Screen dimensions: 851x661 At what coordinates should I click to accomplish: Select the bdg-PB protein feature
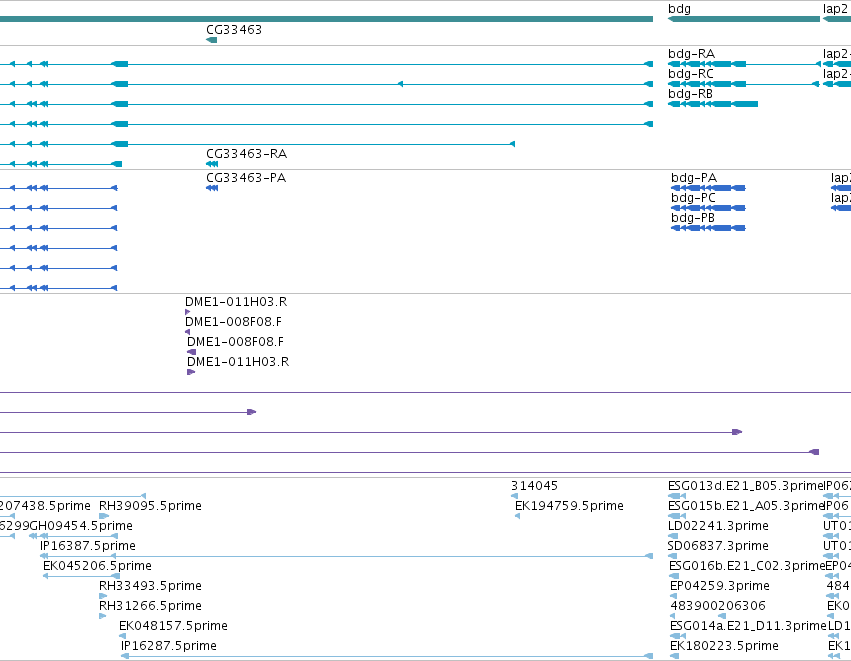click(x=708, y=228)
